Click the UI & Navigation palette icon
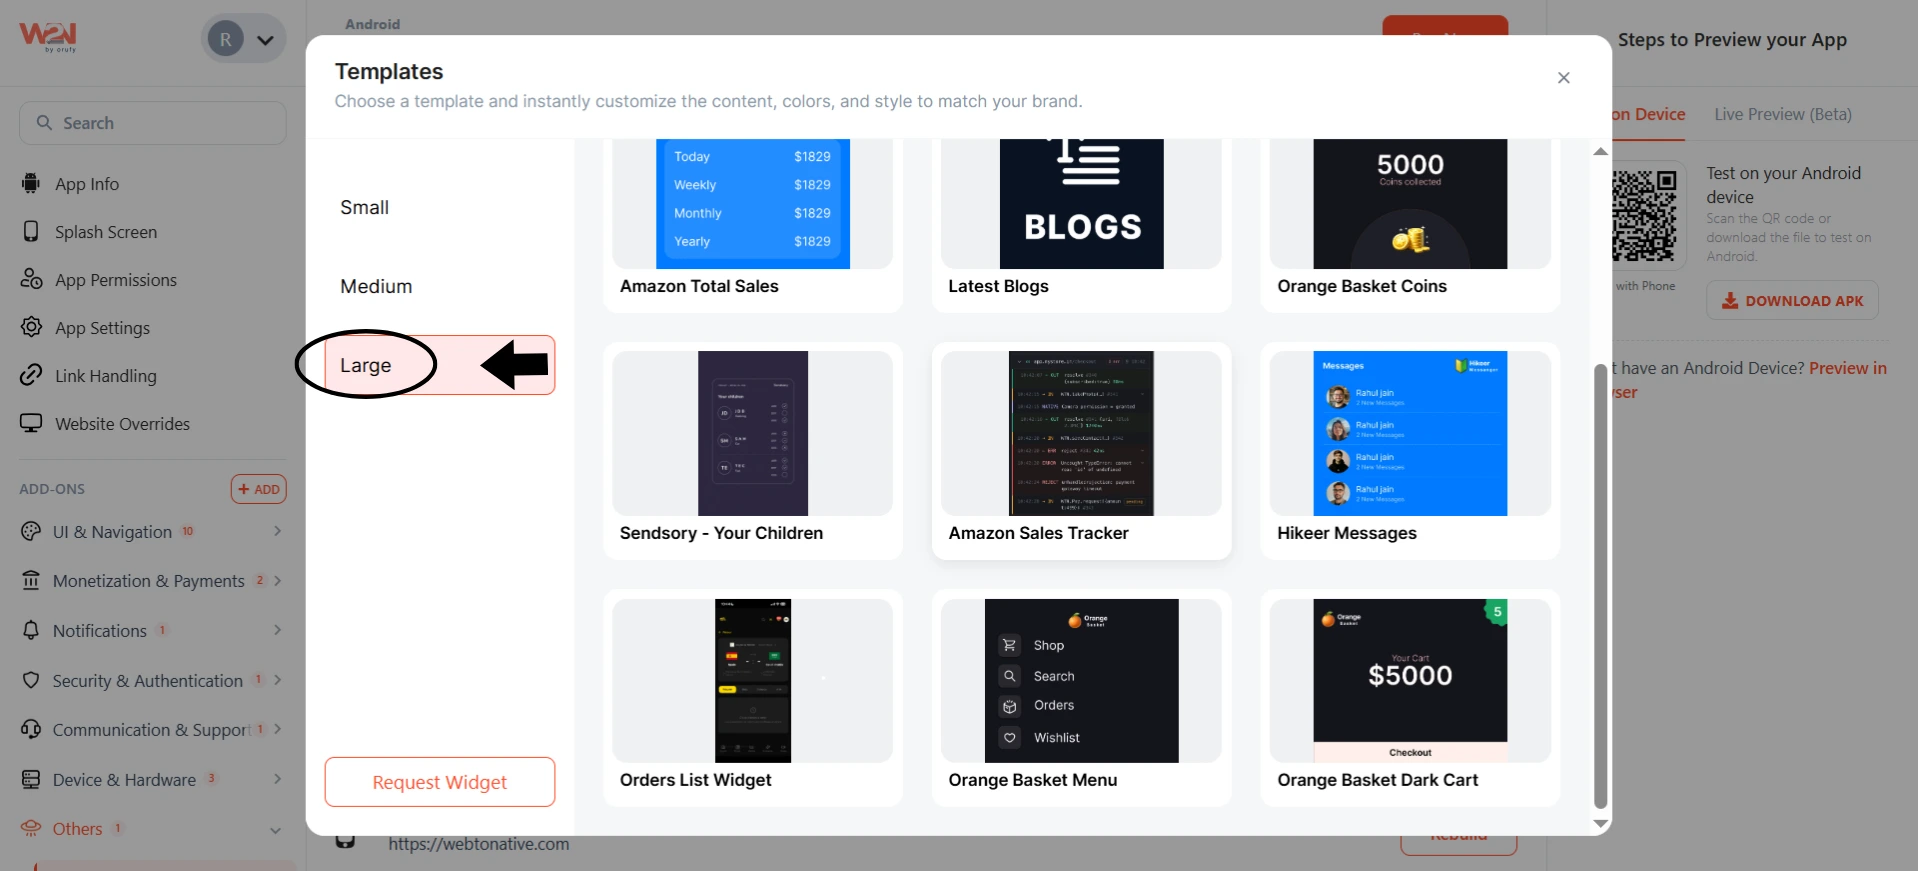The height and width of the screenshot is (871, 1918). click(31, 531)
